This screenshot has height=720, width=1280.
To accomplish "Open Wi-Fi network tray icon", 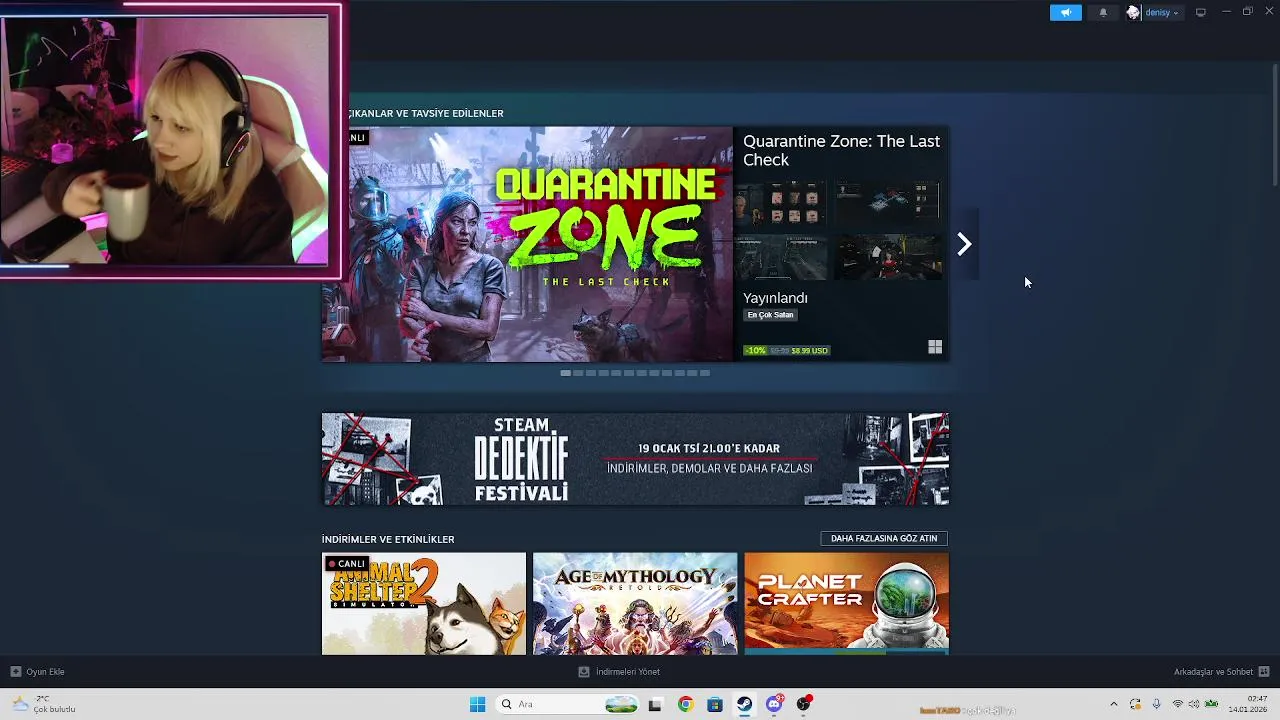I will 1178,704.
